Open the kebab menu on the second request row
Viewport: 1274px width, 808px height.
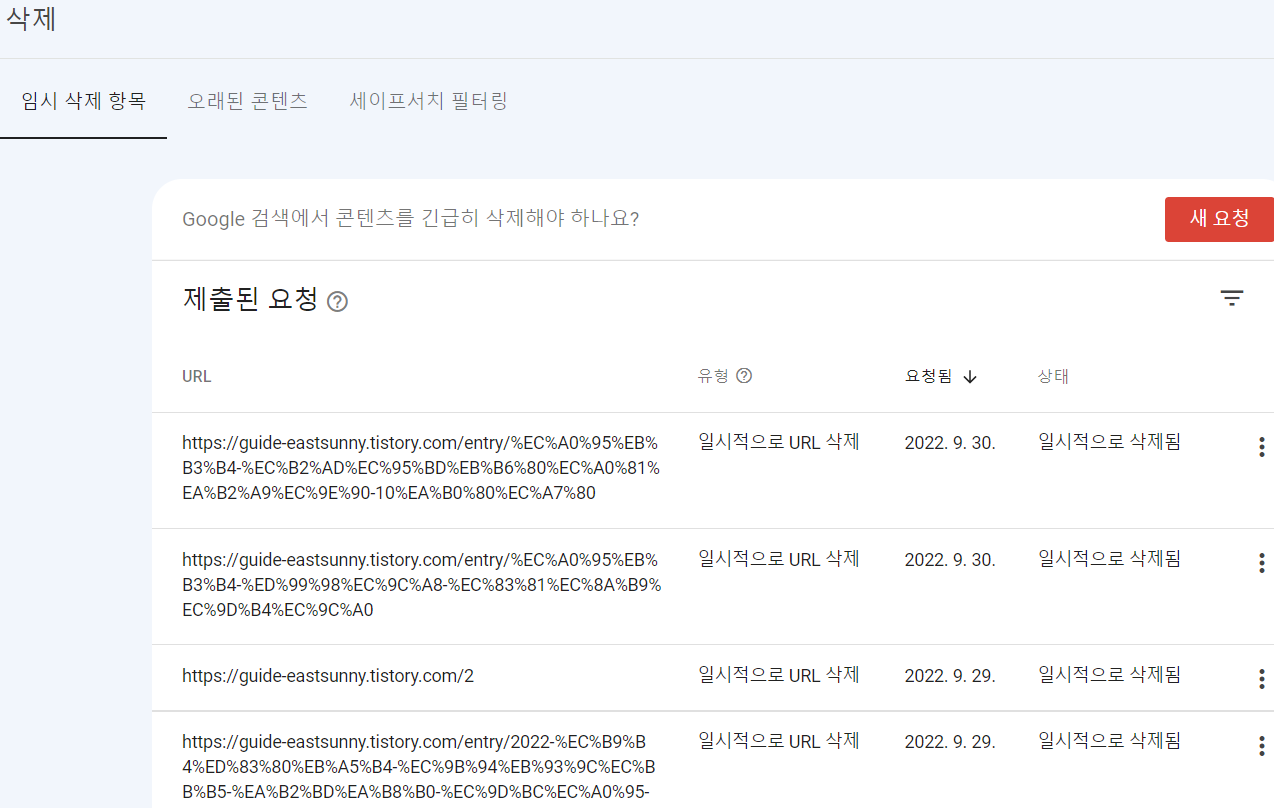1261,563
